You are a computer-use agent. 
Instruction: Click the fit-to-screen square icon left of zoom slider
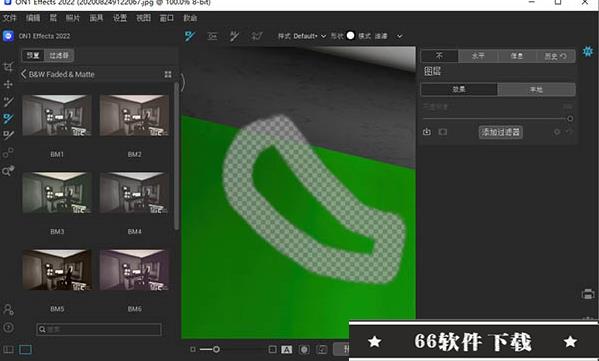coord(193,349)
